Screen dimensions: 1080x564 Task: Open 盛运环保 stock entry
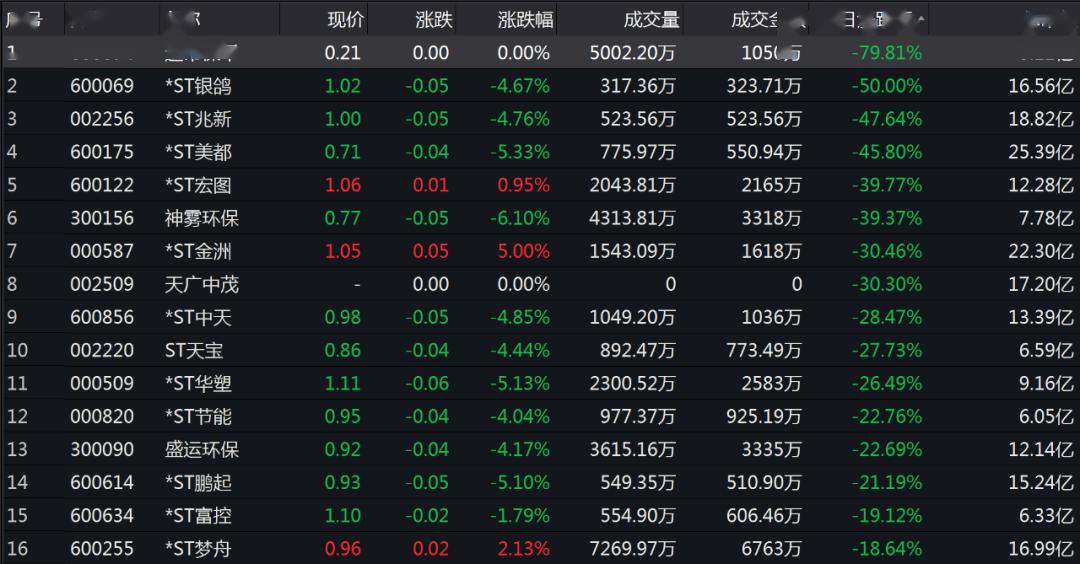click(x=202, y=449)
